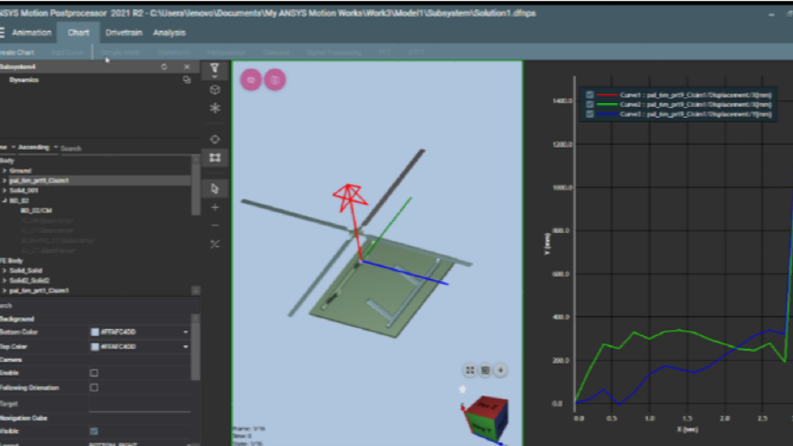Click the crosshair target icon

pyautogui.click(x=215, y=139)
